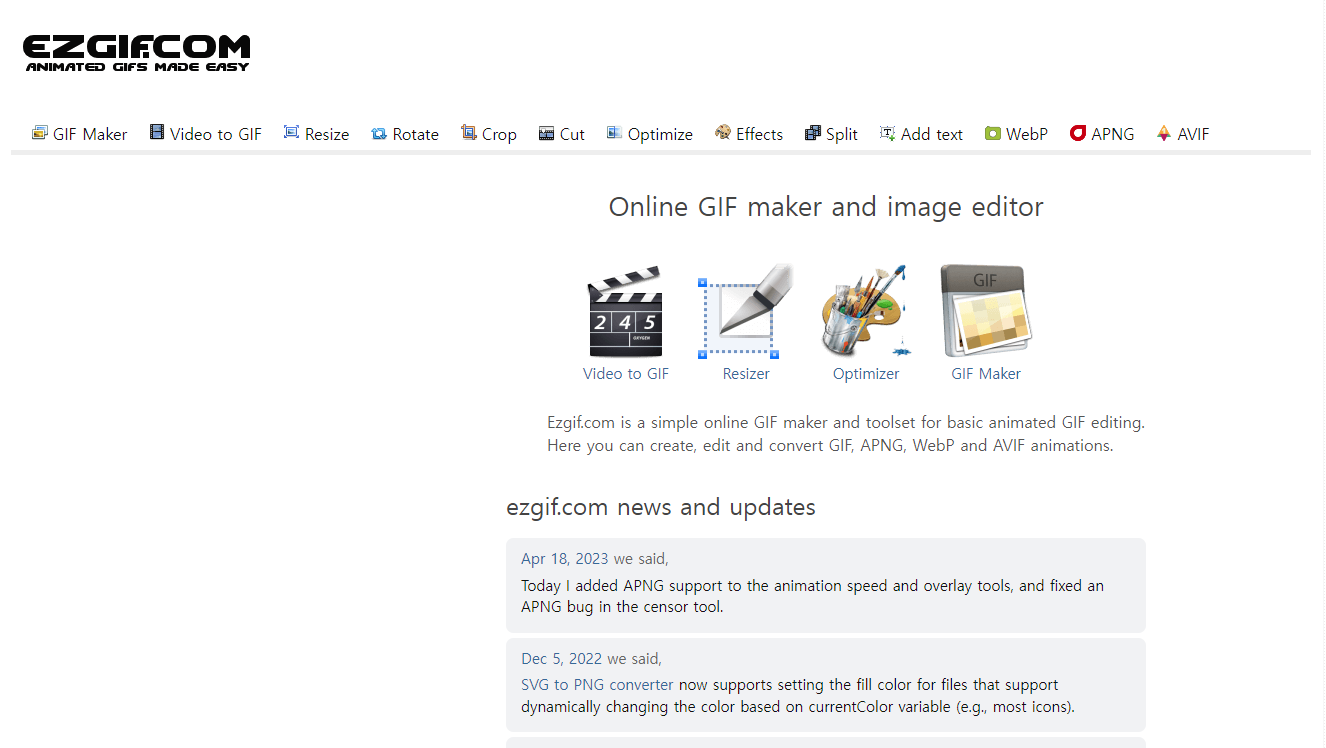Screen dimensions: 1326x748
Task: Open the Split menu text
Action: click(x=842, y=134)
